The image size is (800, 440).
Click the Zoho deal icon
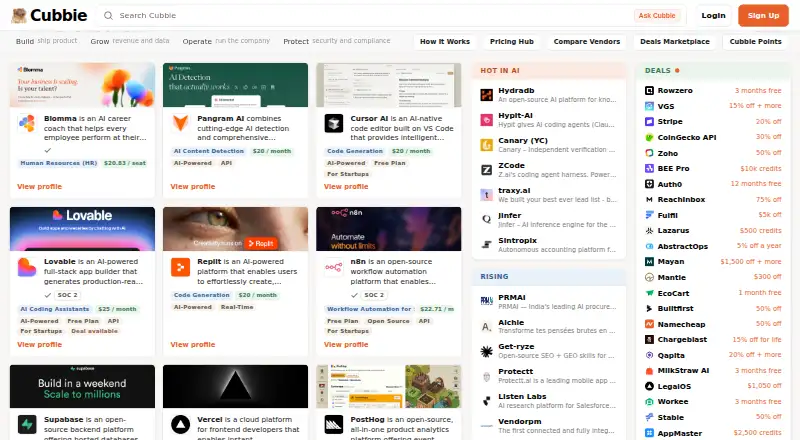click(x=649, y=153)
